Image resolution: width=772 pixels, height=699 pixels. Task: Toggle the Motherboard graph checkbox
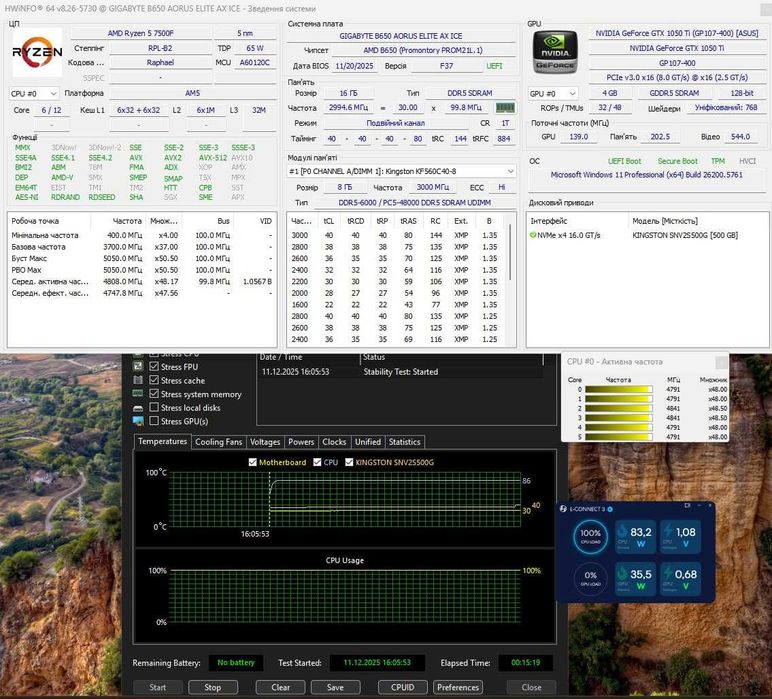pyautogui.click(x=253, y=462)
